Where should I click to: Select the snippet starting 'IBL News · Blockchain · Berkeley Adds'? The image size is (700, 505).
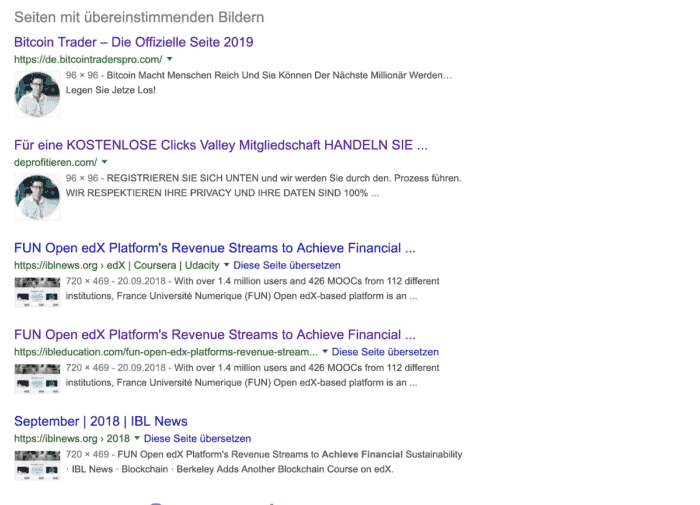229,469
